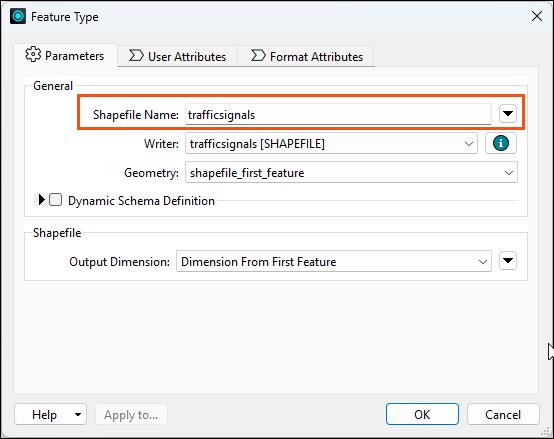554x439 pixels.
Task: Click the writer info icon button
Action: (501, 143)
